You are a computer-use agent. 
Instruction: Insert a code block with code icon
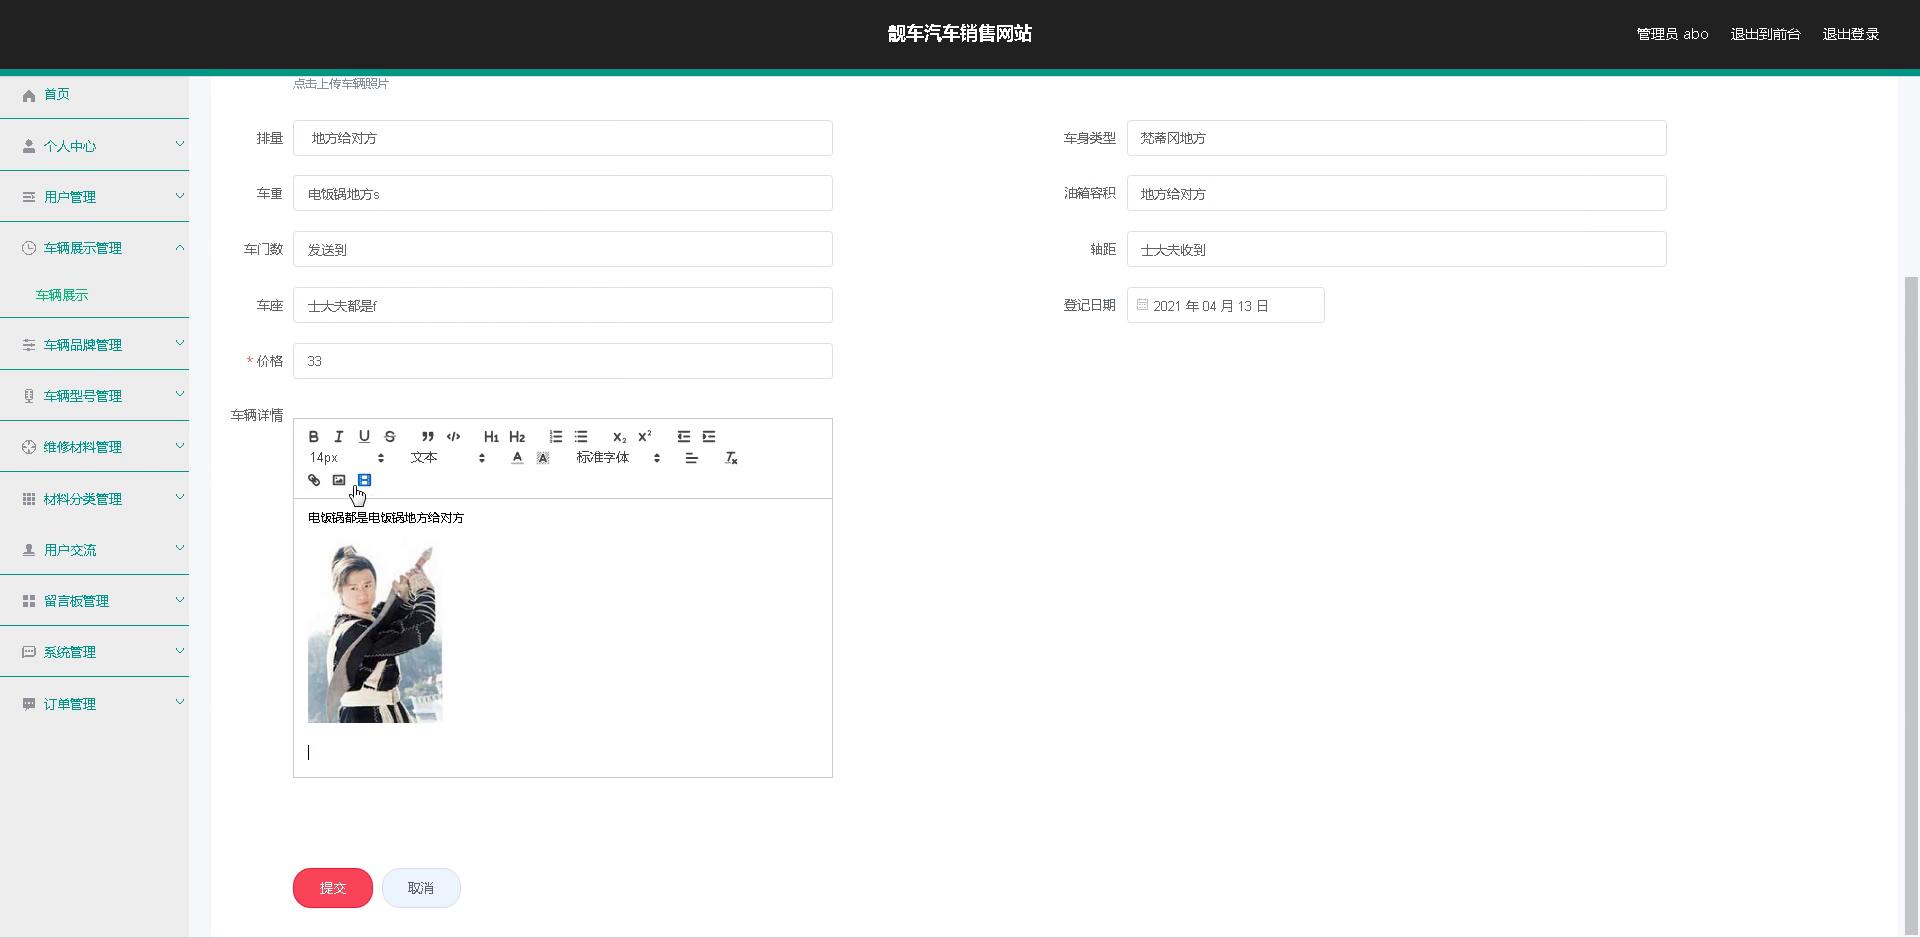point(453,436)
